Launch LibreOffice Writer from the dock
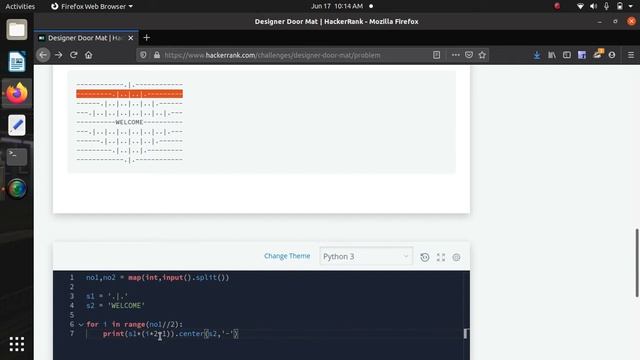The image size is (640, 360). point(17,61)
